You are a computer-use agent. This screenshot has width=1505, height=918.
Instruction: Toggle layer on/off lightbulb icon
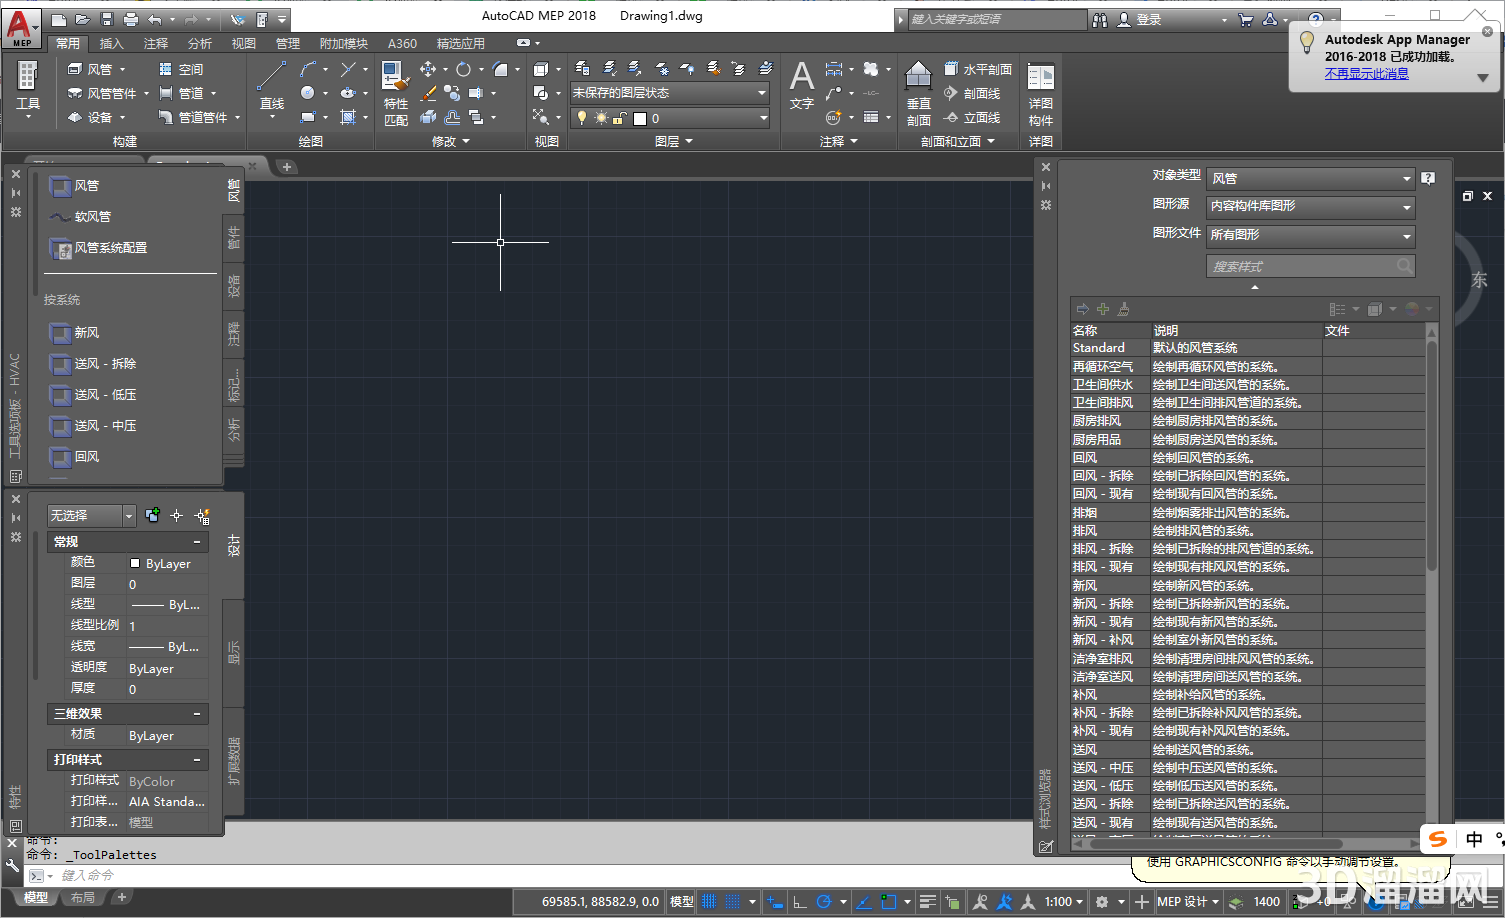click(x=582, y=118)
